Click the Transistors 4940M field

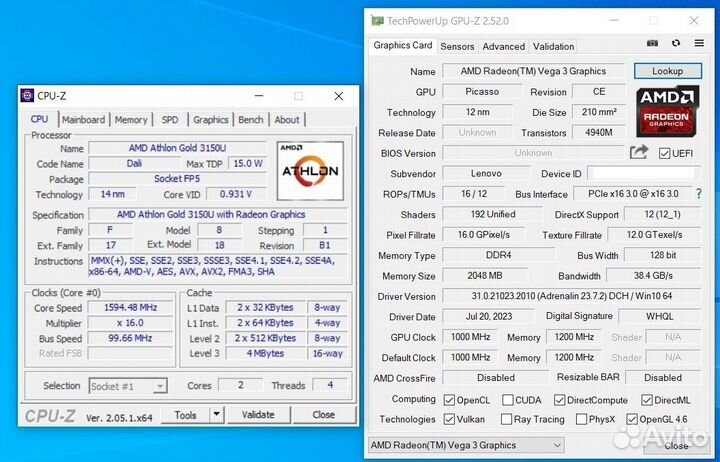599,132
